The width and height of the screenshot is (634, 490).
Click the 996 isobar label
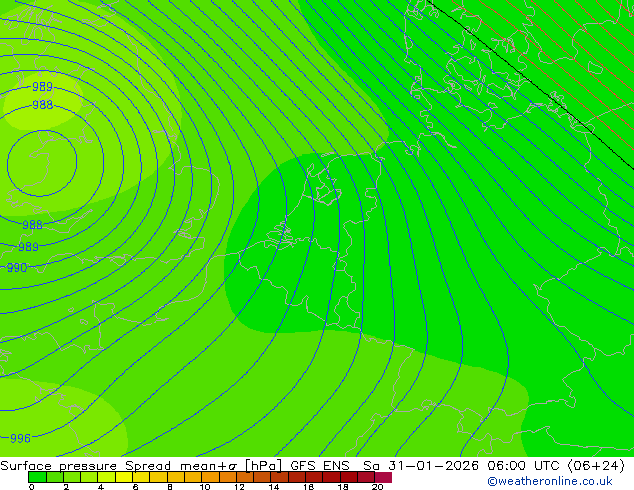click(x=20, y=438)
